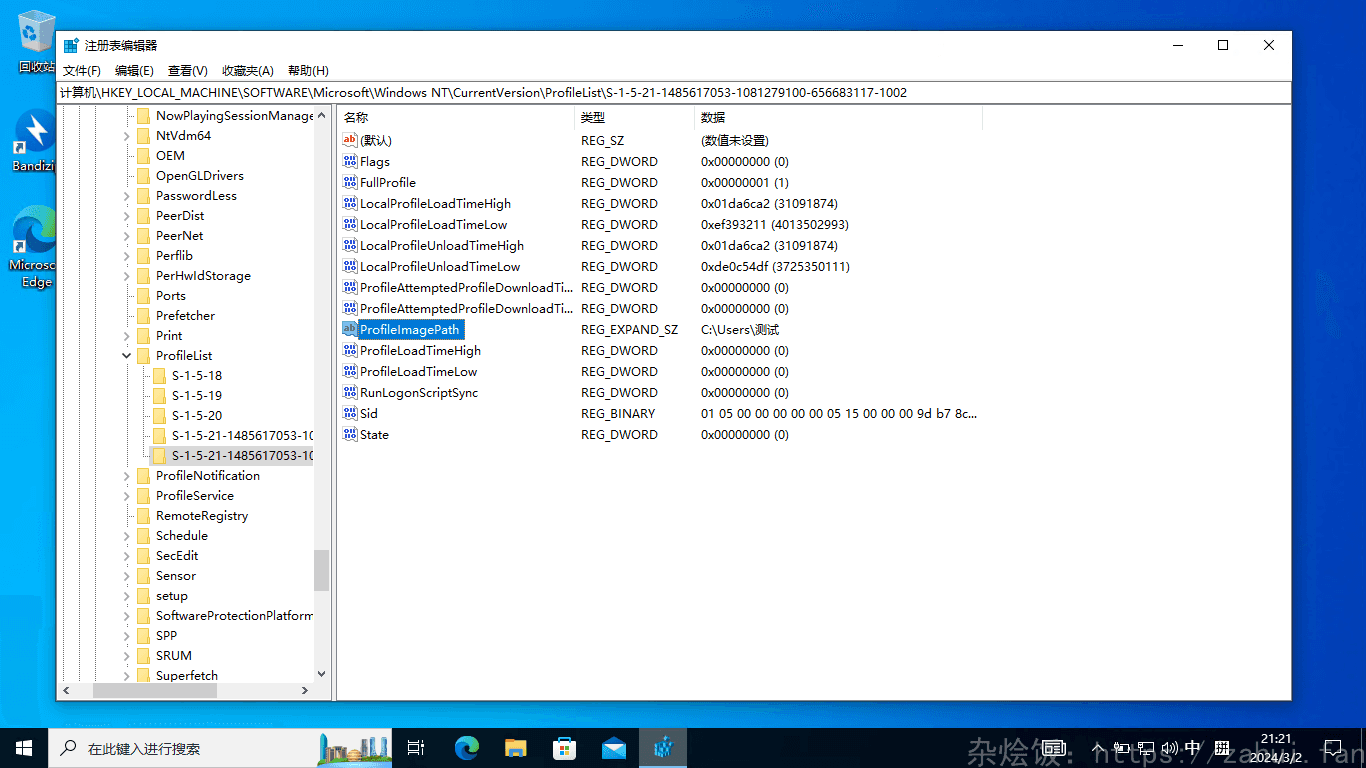Screen dimensions: 1366x768
Task: Click the S-1-5-18 folder icon in tree
Action: pos(159,376)
